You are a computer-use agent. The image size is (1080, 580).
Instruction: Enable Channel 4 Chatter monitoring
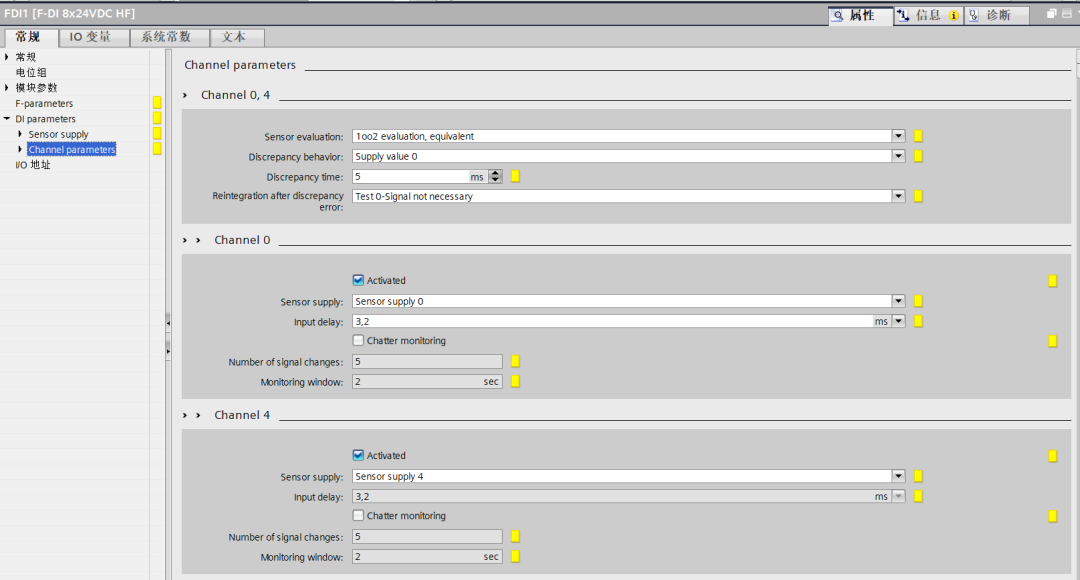[358, 515]
